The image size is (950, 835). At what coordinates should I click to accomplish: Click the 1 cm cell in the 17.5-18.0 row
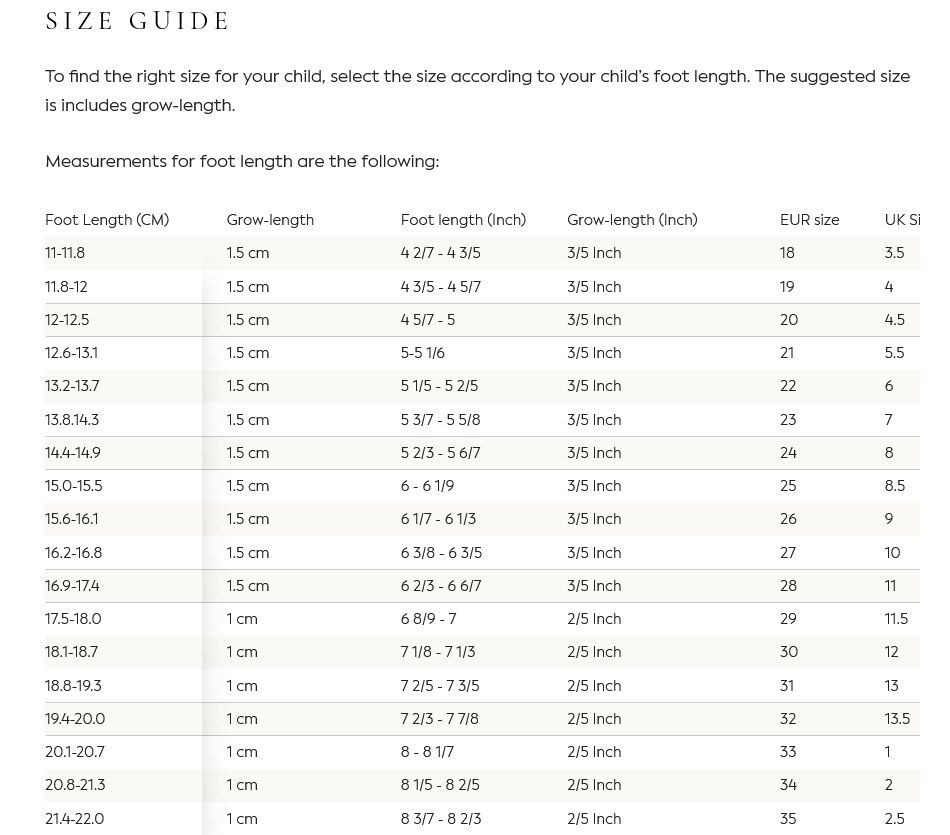(242, 619)
